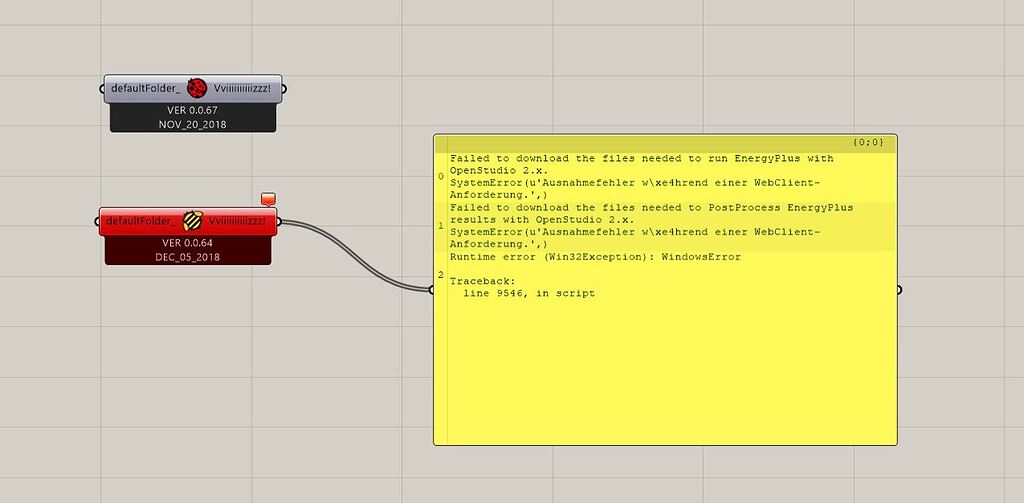
Task: Click the Honeybee component's wired output grip
Action: [278, 221]
